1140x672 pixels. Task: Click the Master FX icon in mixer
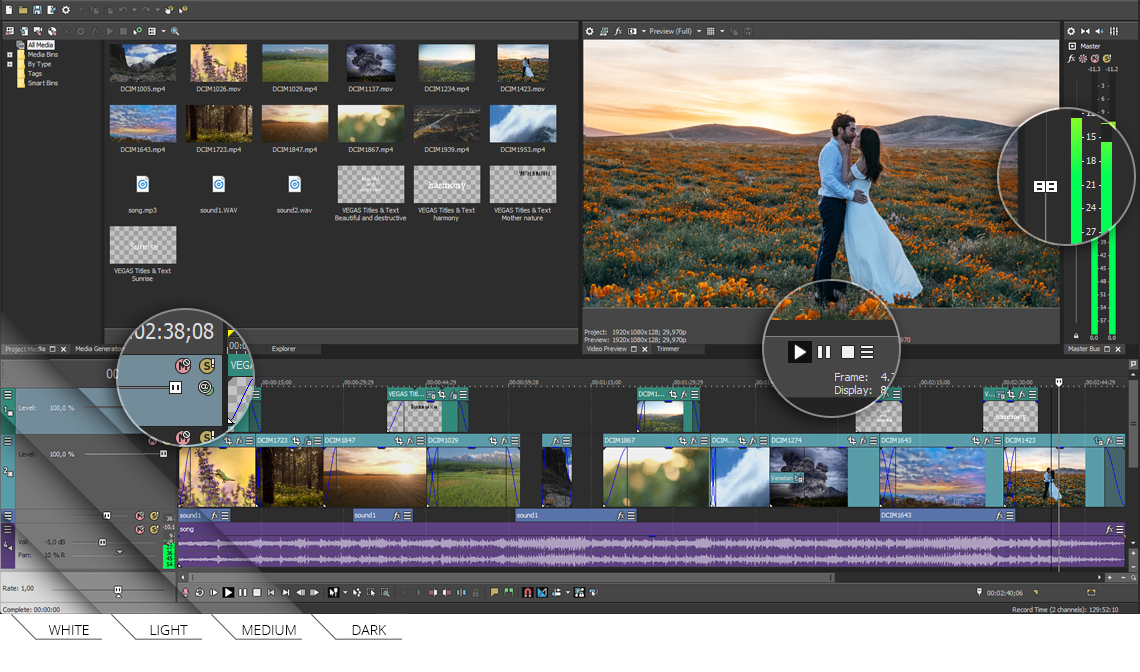click(1071, 59)
